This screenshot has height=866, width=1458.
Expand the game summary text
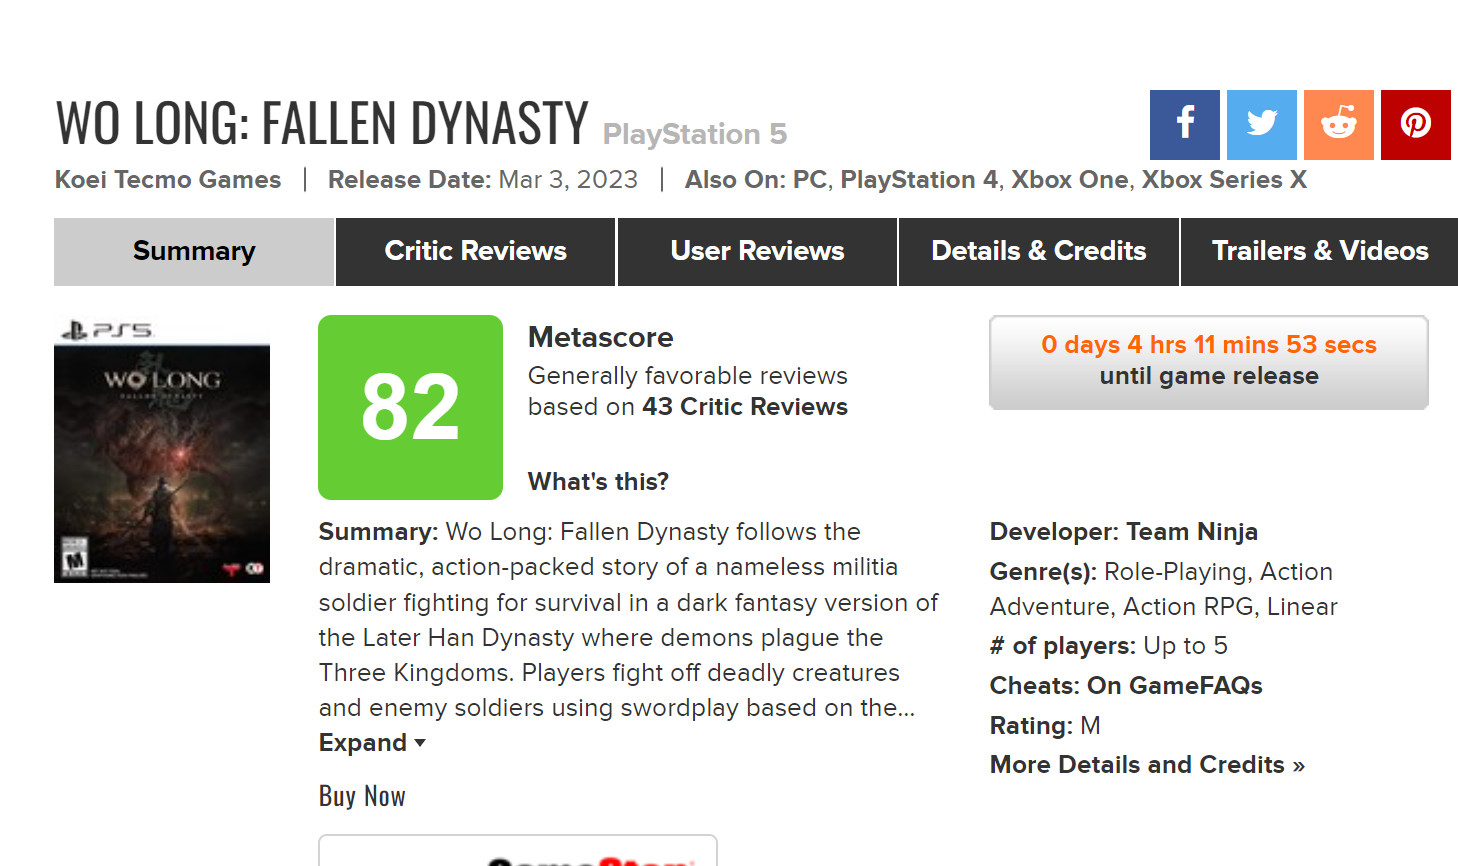coord(372,743)
